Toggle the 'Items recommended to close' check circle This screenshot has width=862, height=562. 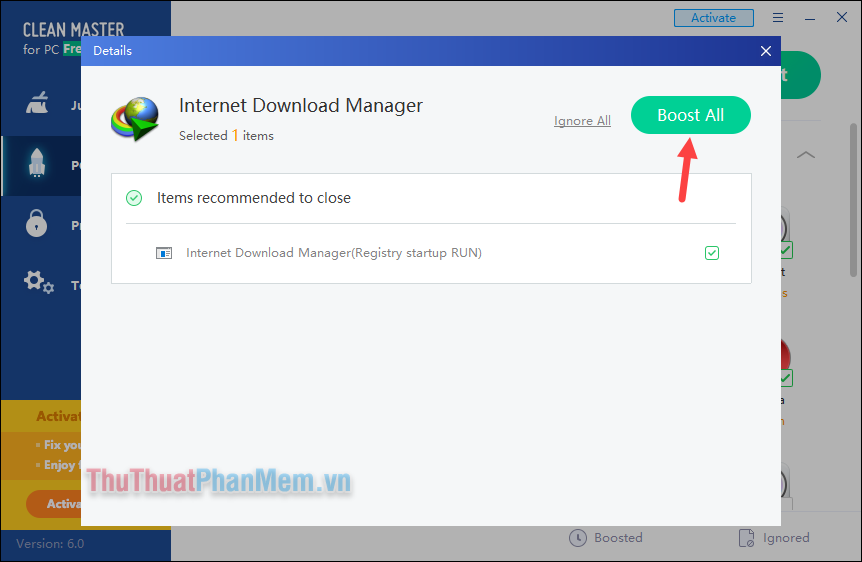tap(134, 198)
